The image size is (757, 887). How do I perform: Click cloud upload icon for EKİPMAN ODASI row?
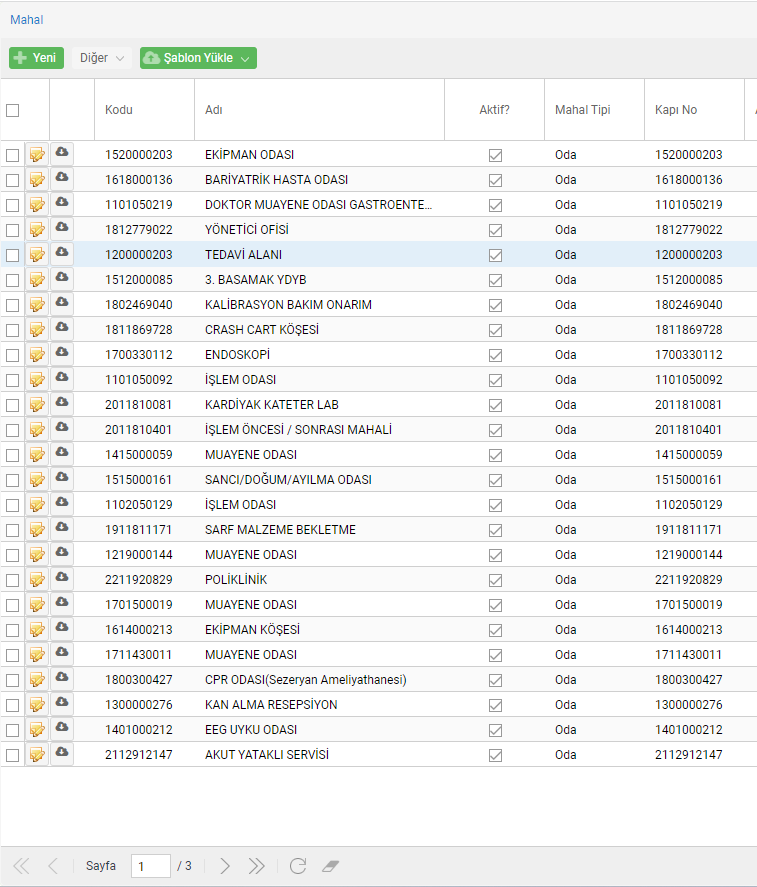(62, 152)
